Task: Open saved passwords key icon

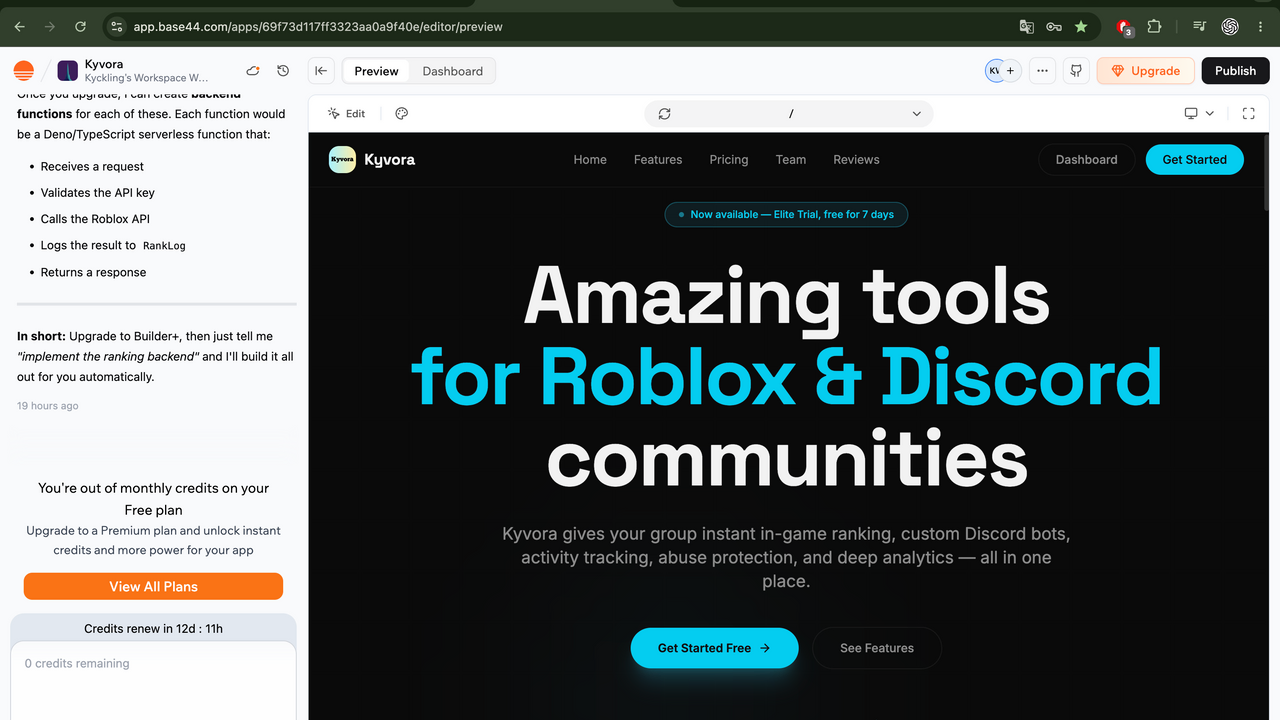Action: (1053, 27)
